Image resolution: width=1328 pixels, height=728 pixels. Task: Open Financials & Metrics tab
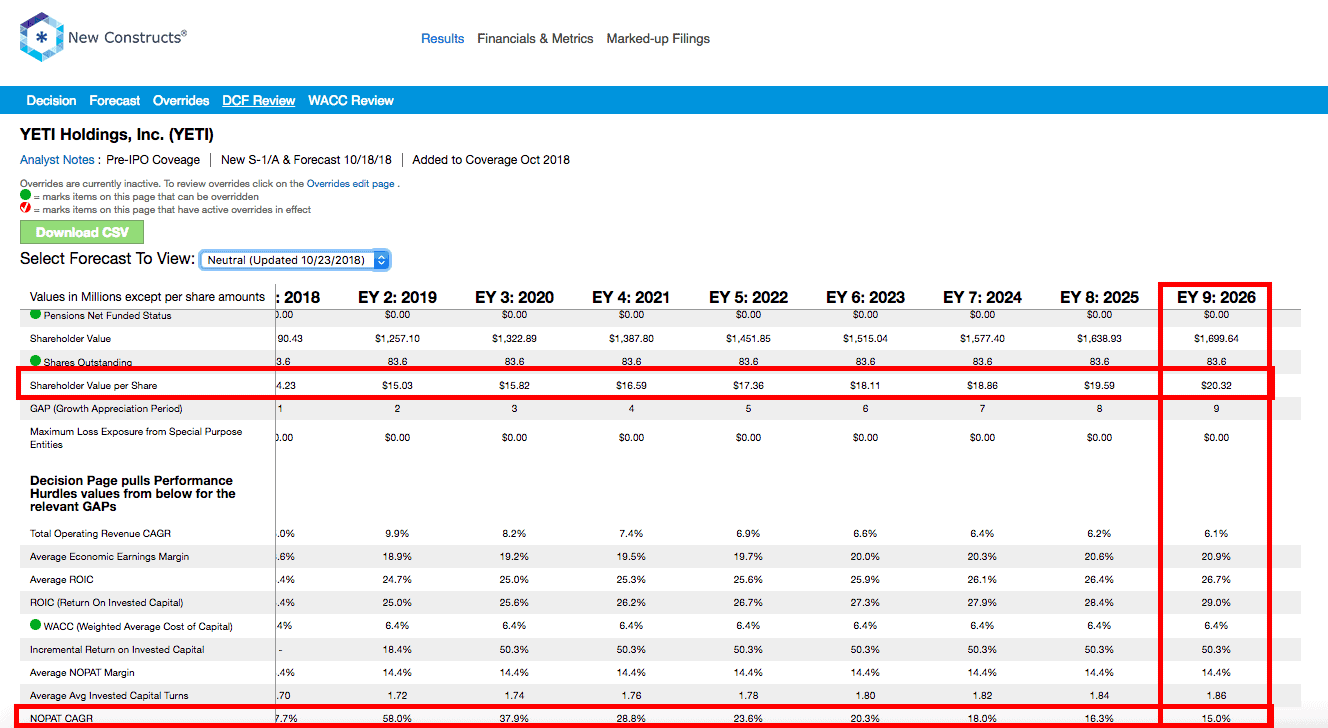coord(535,39)
